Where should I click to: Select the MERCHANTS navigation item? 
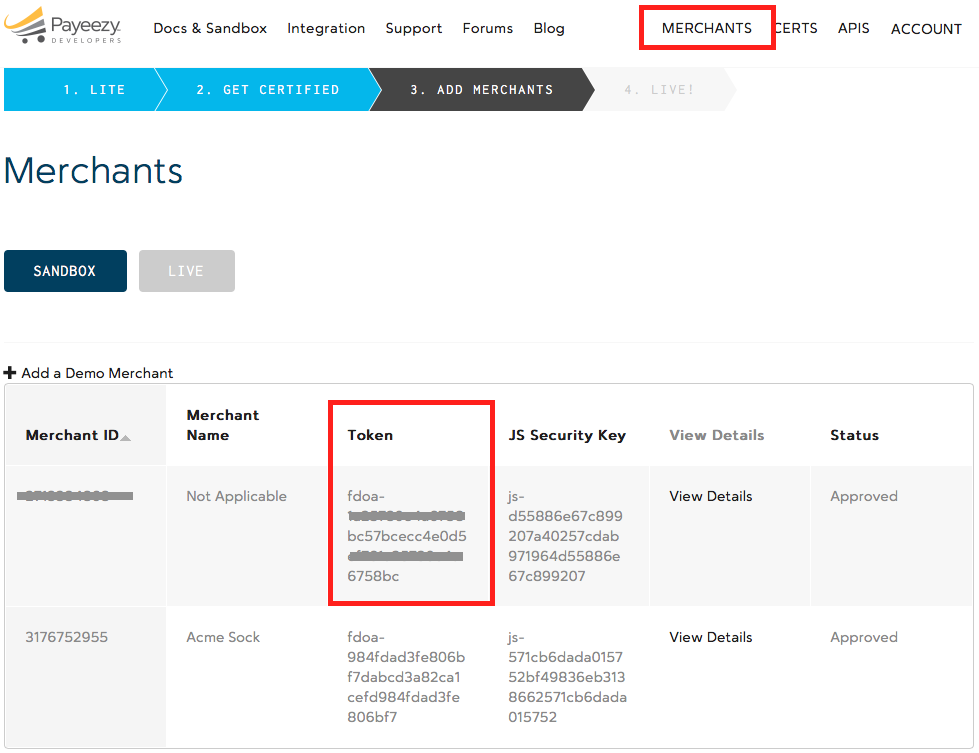[707, 28]
